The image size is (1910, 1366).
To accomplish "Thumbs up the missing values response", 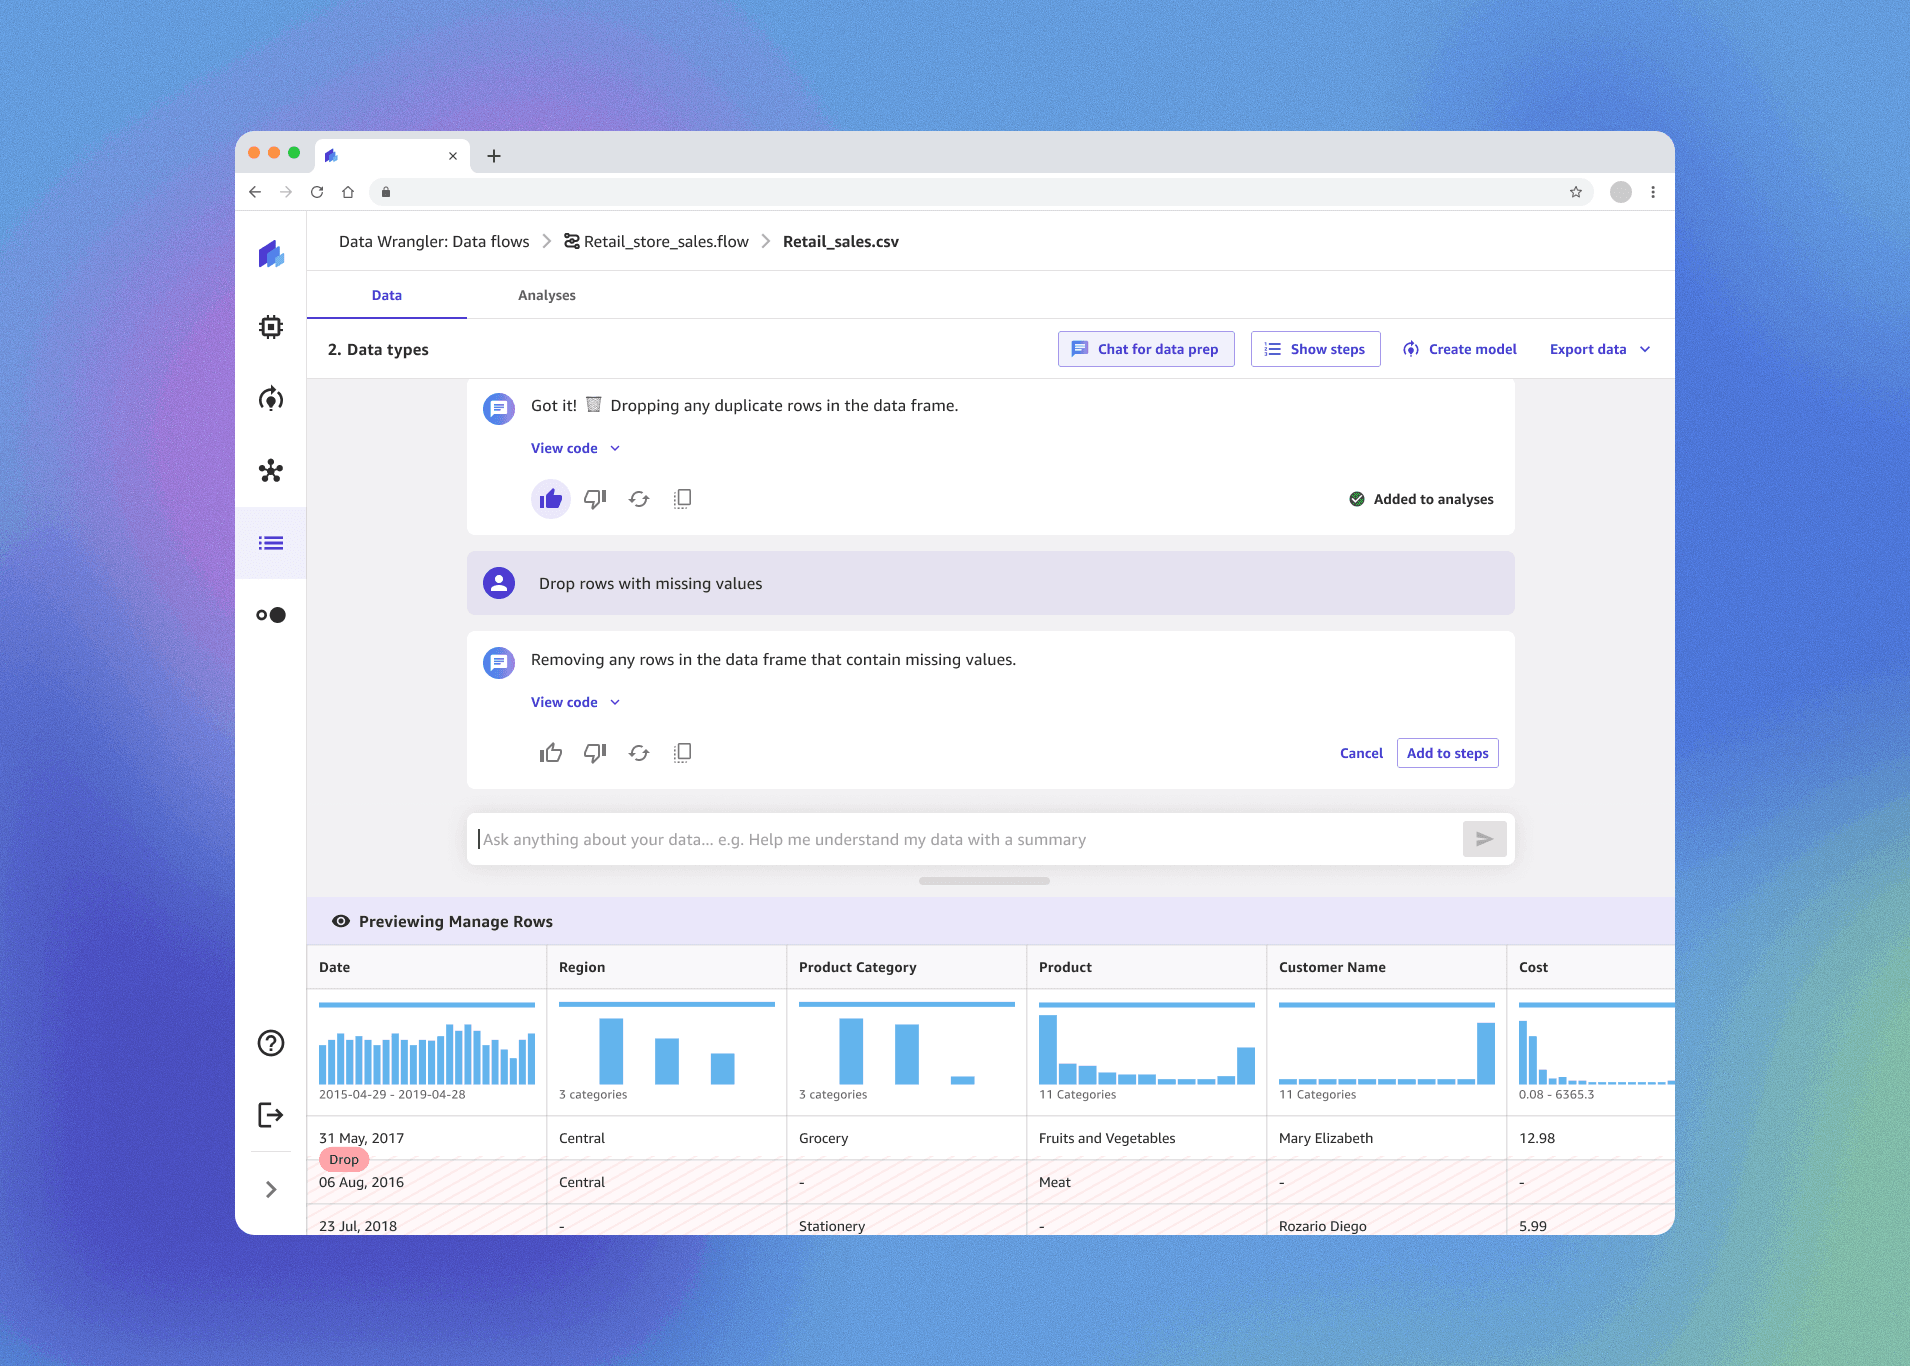I will pyautogui.click(x=551, y=753).
